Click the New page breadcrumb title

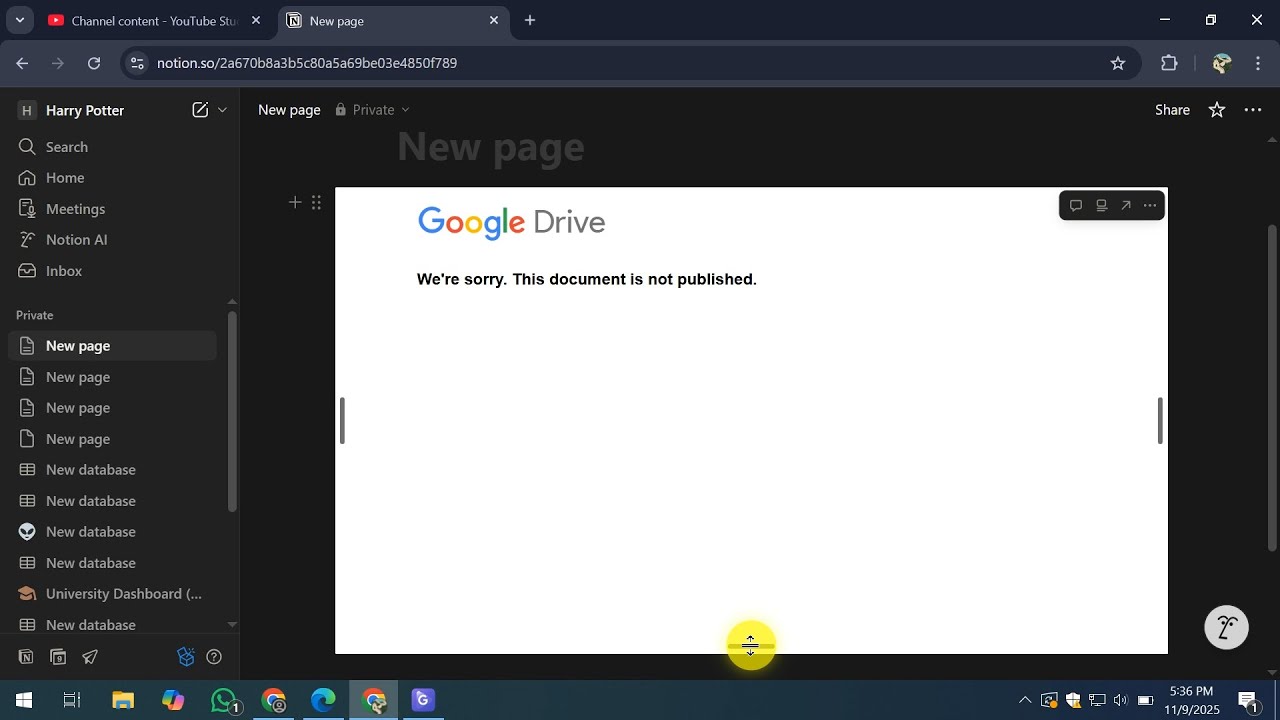(289, 110)
